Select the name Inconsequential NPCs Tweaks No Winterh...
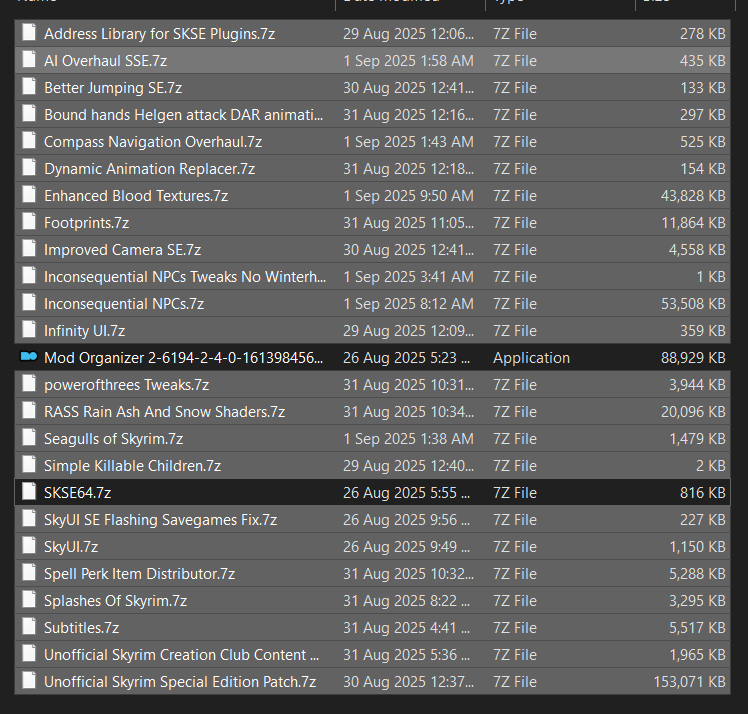The height and width of the screenshot is (714, 748). pos(185,277)
